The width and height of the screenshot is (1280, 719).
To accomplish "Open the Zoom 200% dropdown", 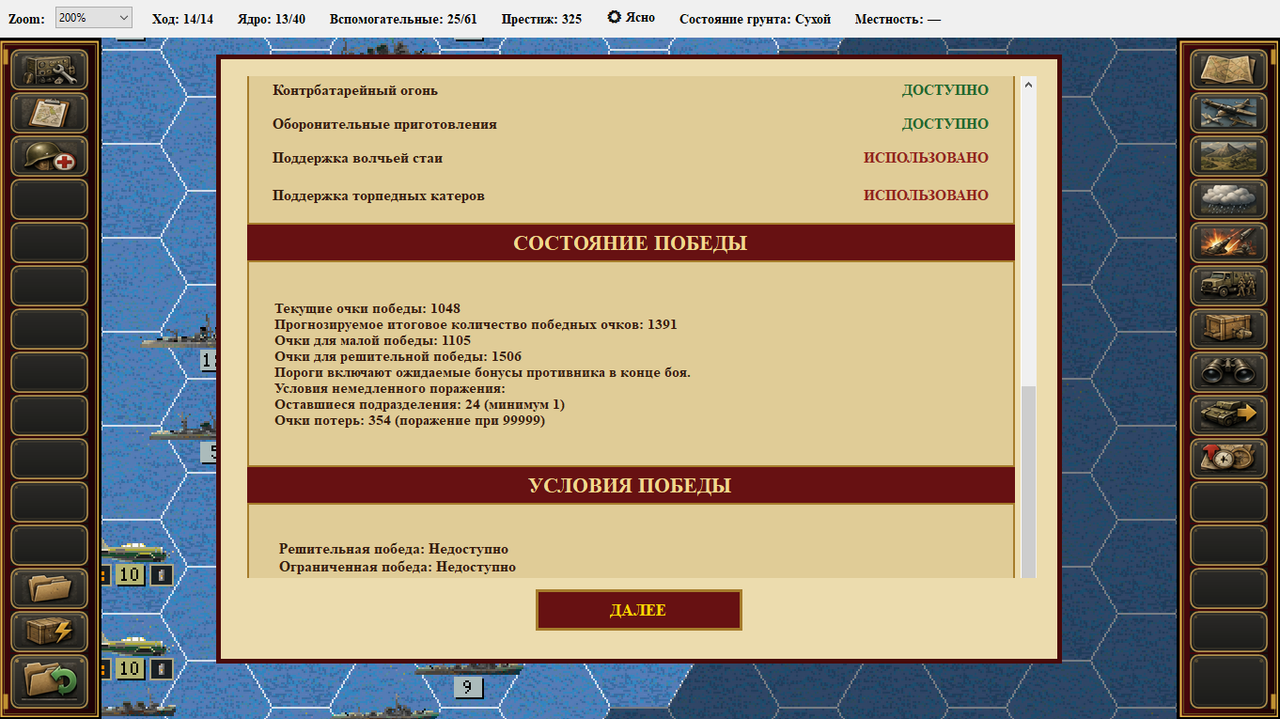I will pos(93,18).
